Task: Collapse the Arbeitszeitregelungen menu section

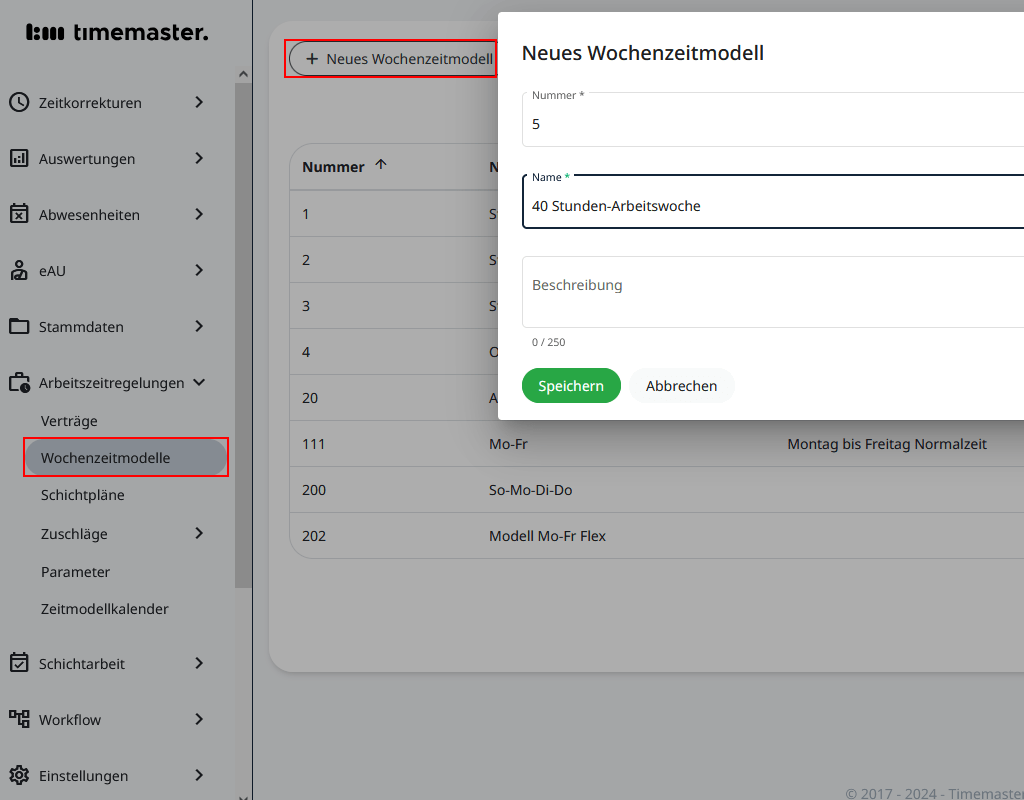Action: click(x=199, y=382)
